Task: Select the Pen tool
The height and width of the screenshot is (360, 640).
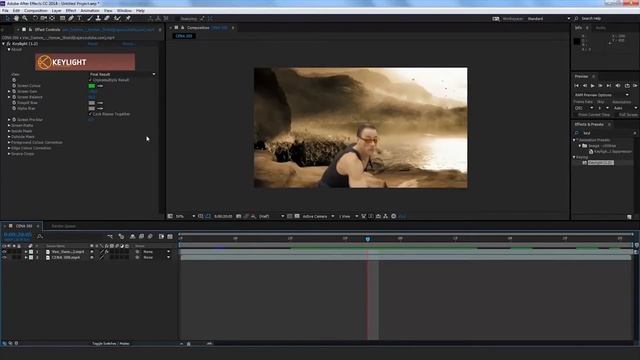Action: click(71, 18)
